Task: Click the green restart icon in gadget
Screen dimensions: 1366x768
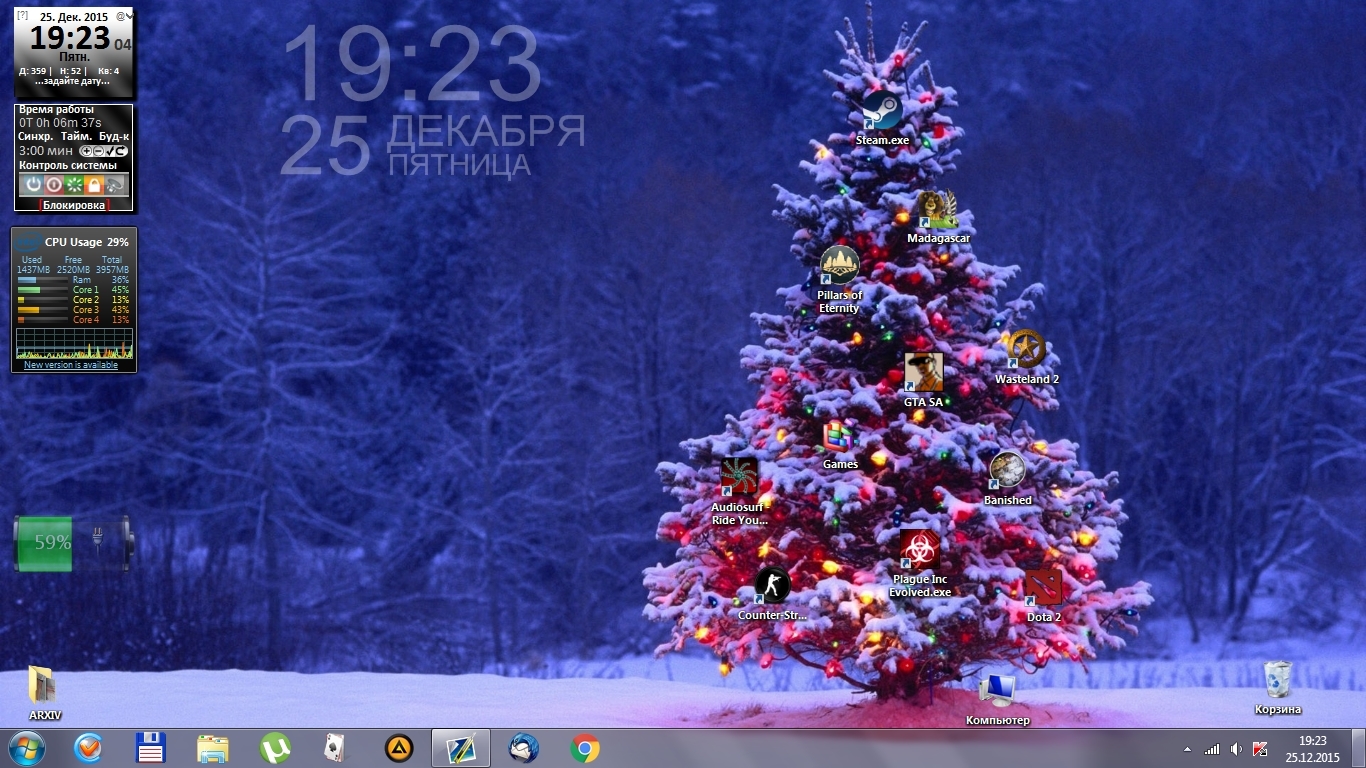Action: tap(73, 185)
